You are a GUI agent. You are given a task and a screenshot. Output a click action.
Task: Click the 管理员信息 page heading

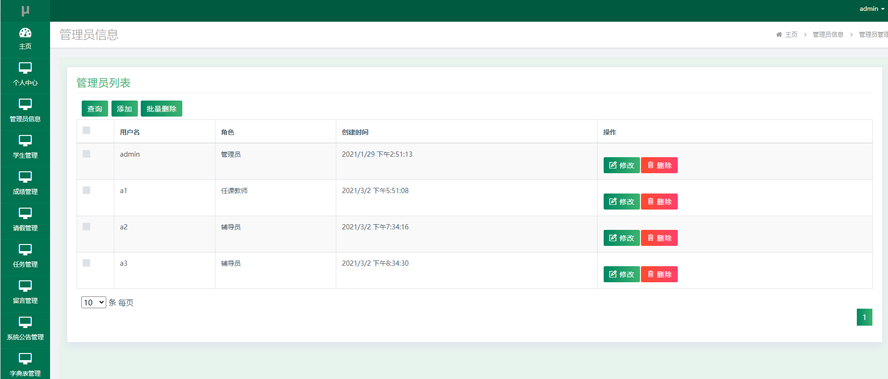click(89, 35)
